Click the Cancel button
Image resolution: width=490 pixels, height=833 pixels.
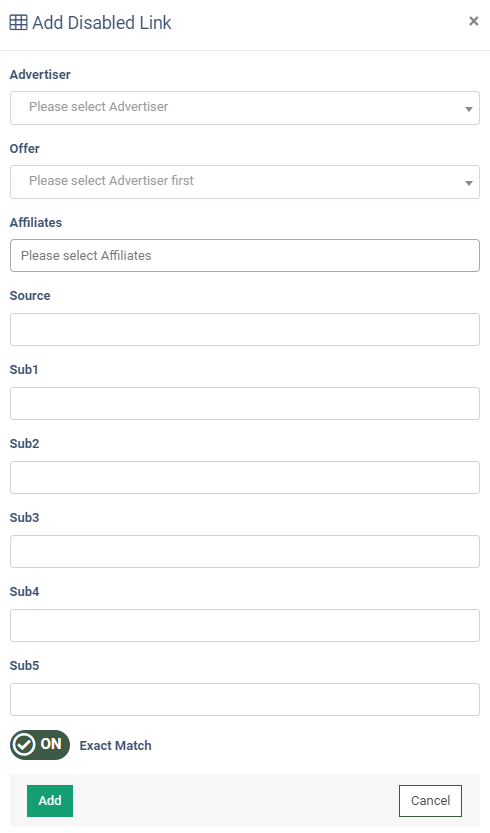[x=430, y=801]
